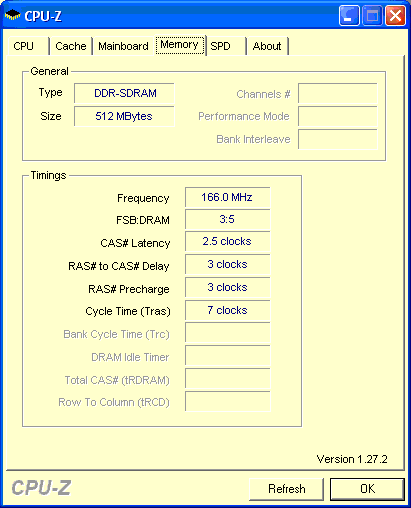Select the 7 clocks Tras value
This screenshot has width=411, height=508.
227,310
